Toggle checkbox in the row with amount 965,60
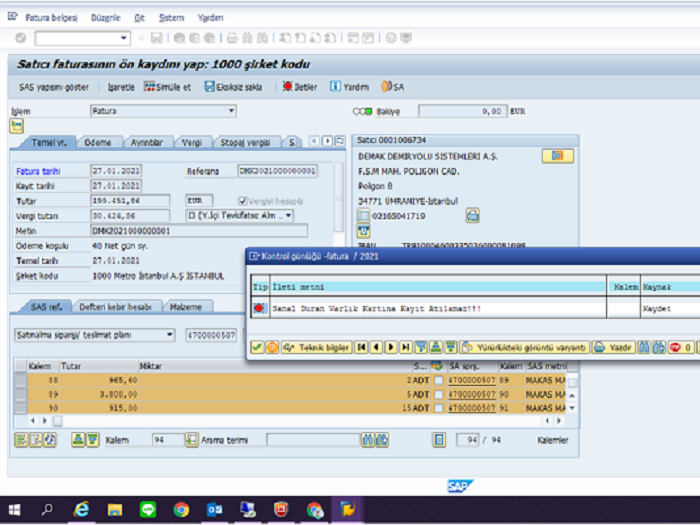Image resolution: width=700 pixels, height=525 pixels. click(439, 380)
